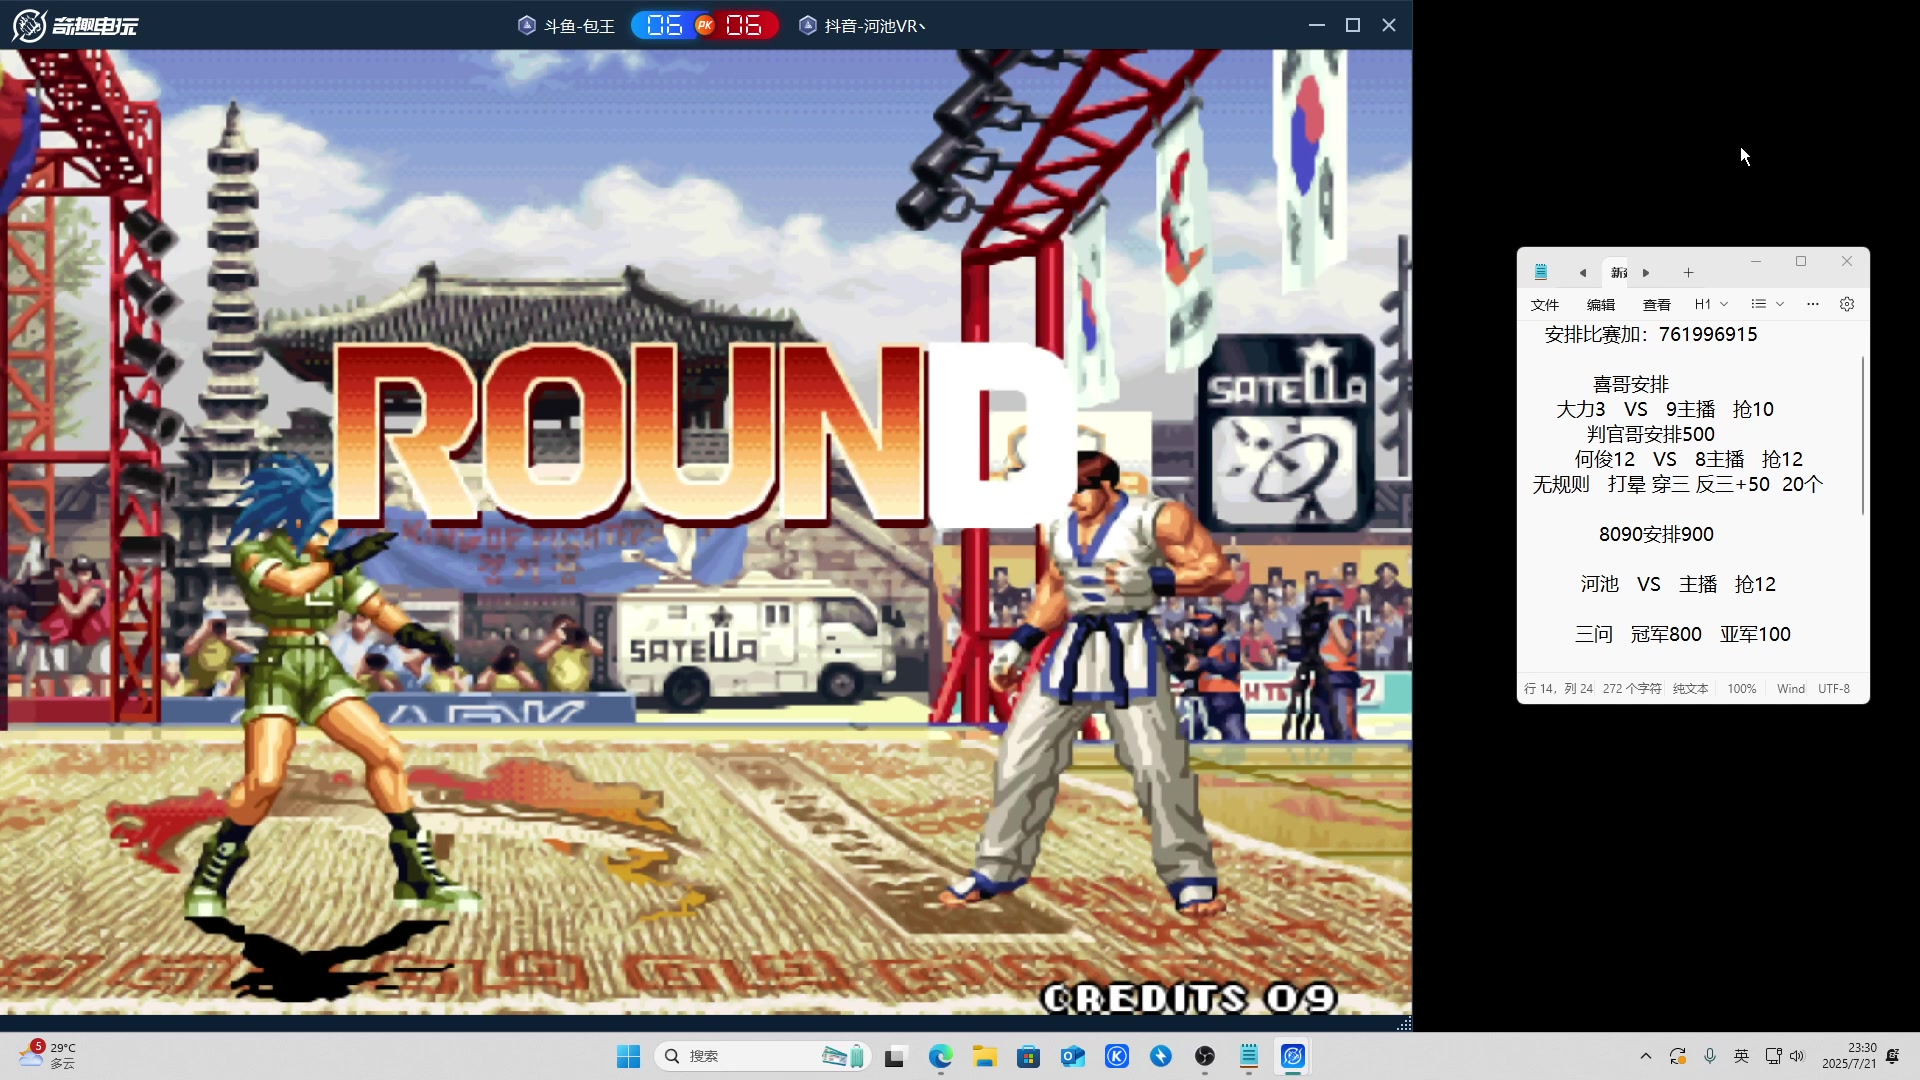Image resolution: width=1920 pixels, height=1080 pixels.
Task: Click the text line 判官哥安排500
Action: pyautogui.click(x=1650, y=434)
